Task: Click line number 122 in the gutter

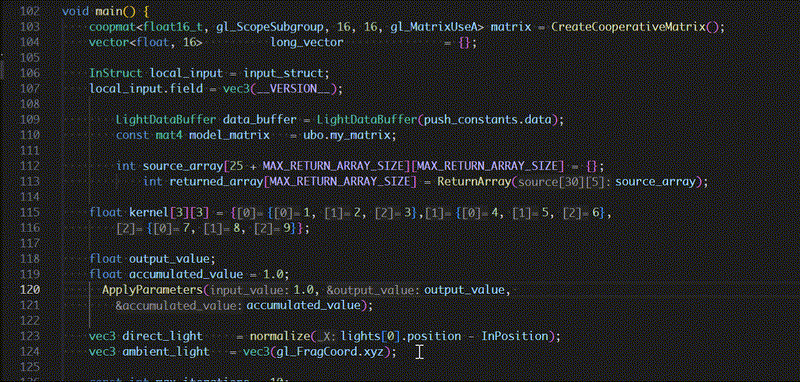Action: pos(30,321)
